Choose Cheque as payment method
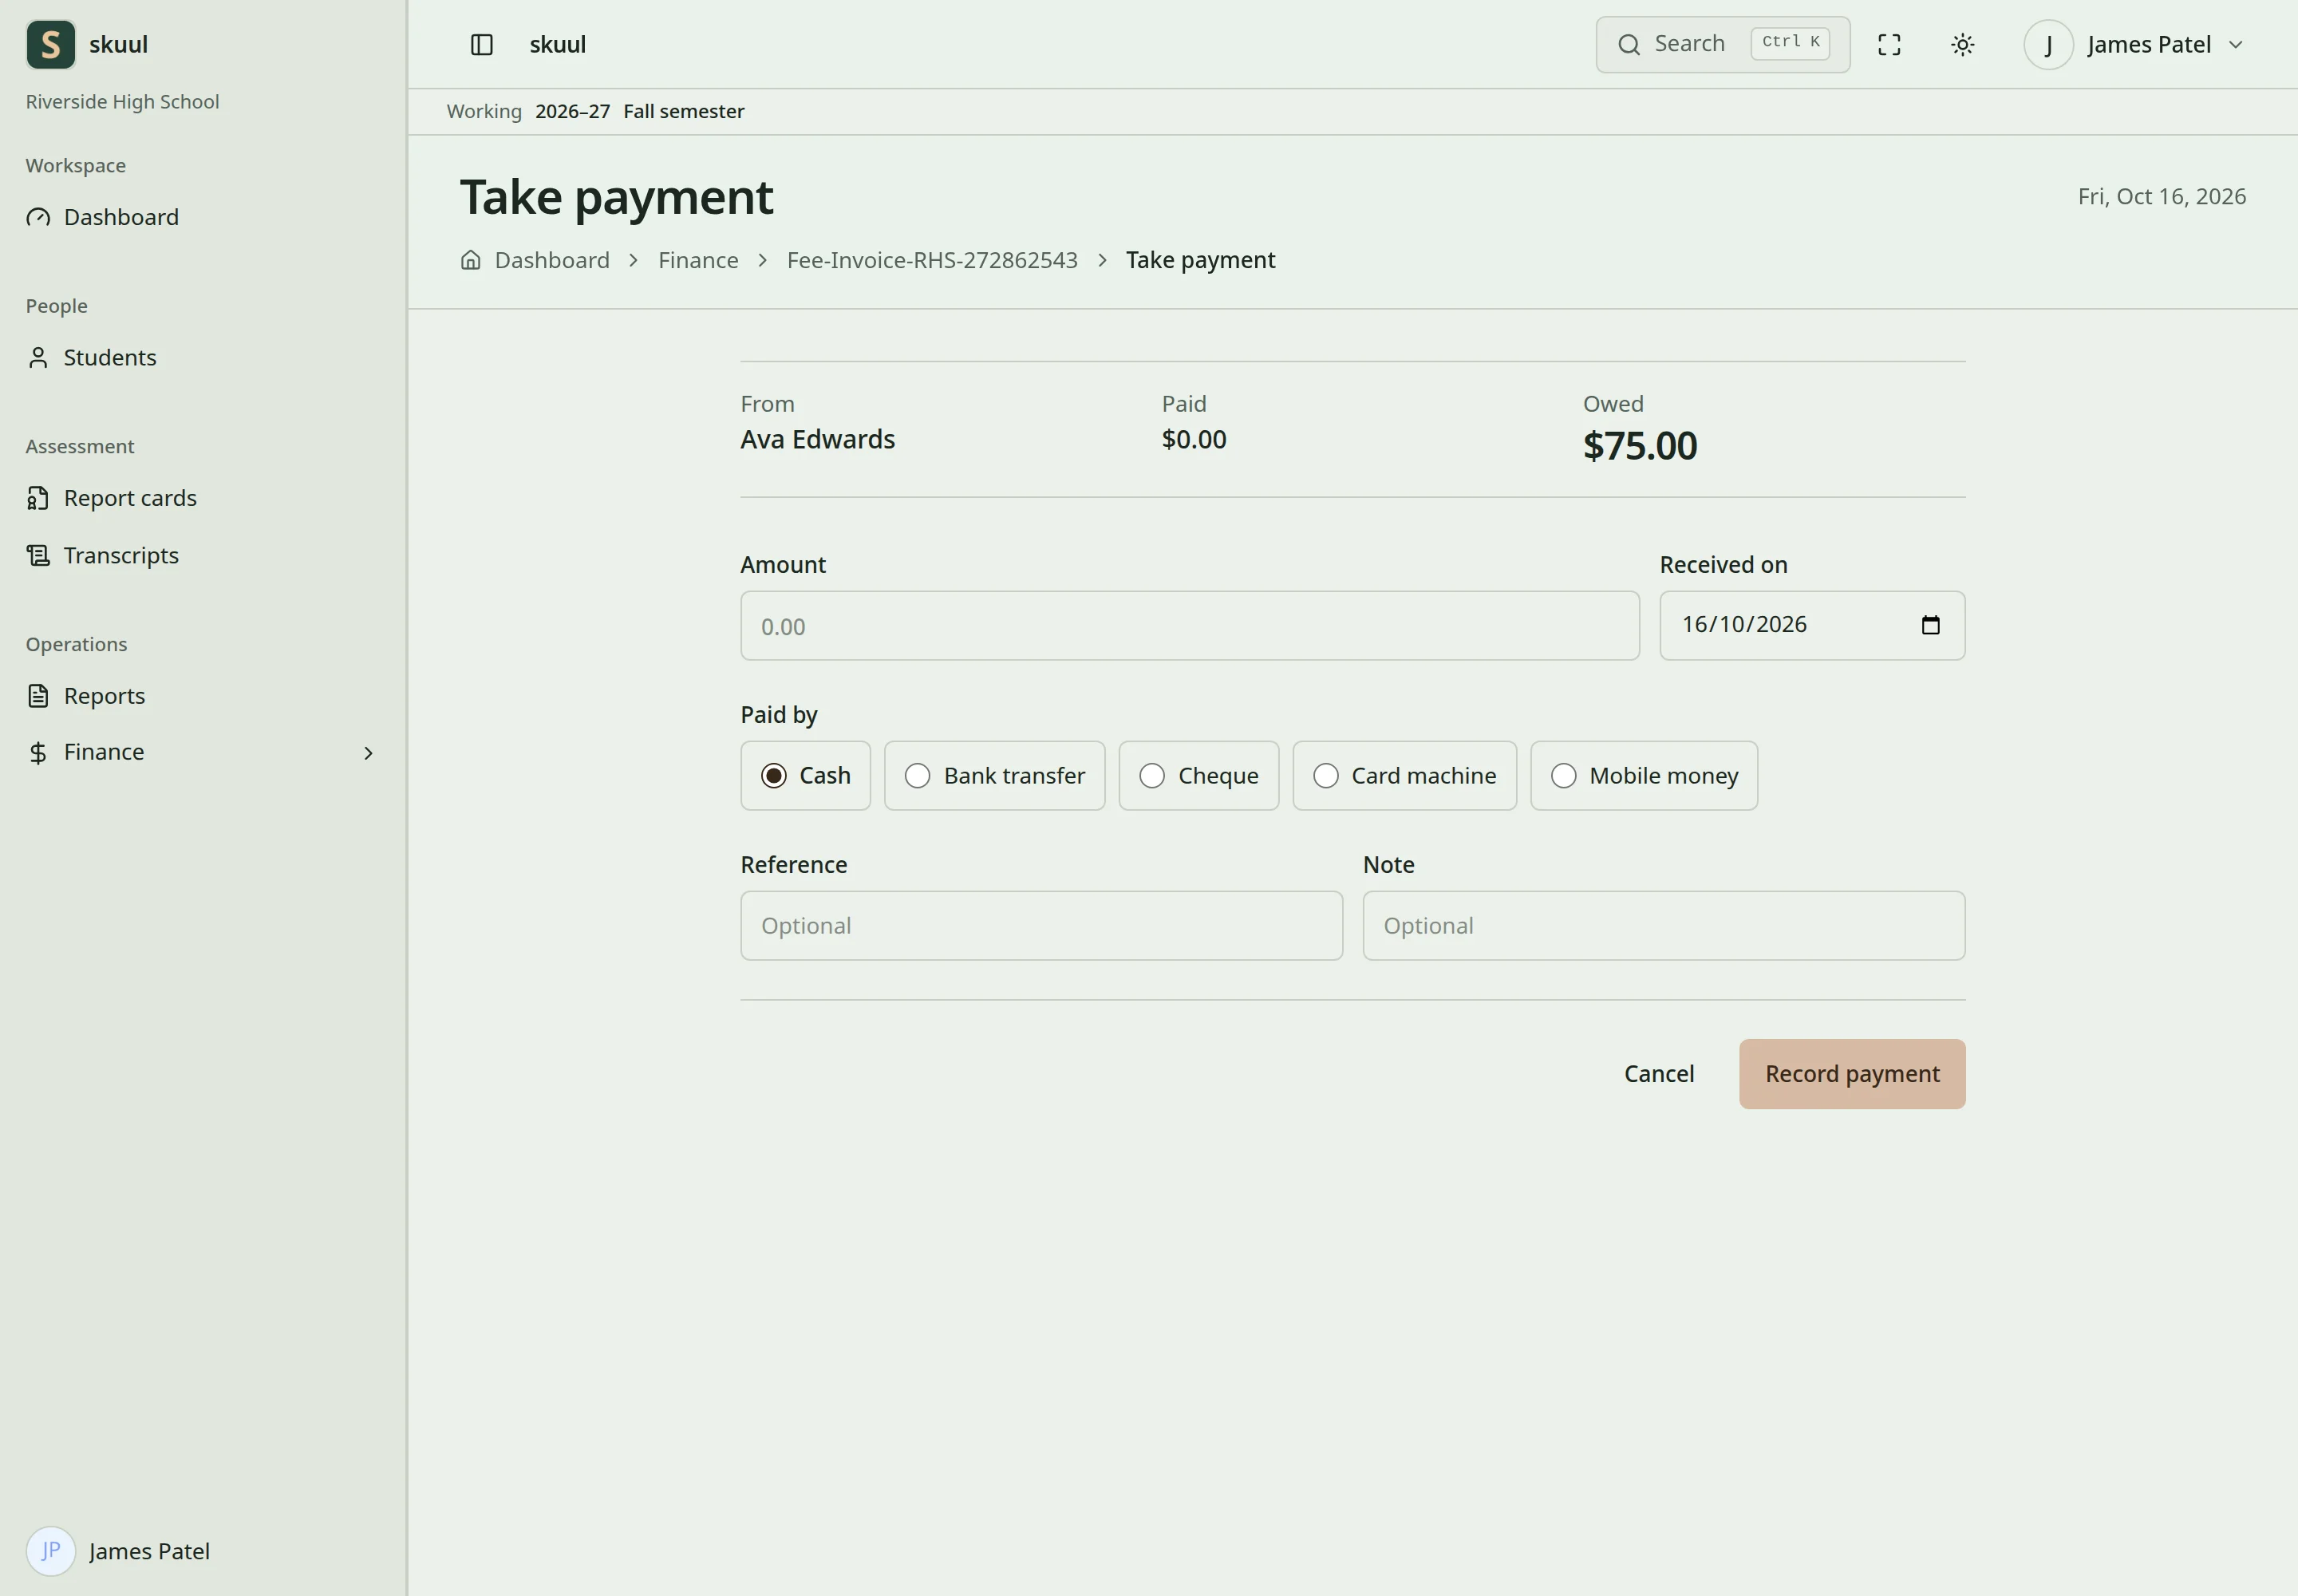The image size is (2298, 1596). pos(1198,775)
